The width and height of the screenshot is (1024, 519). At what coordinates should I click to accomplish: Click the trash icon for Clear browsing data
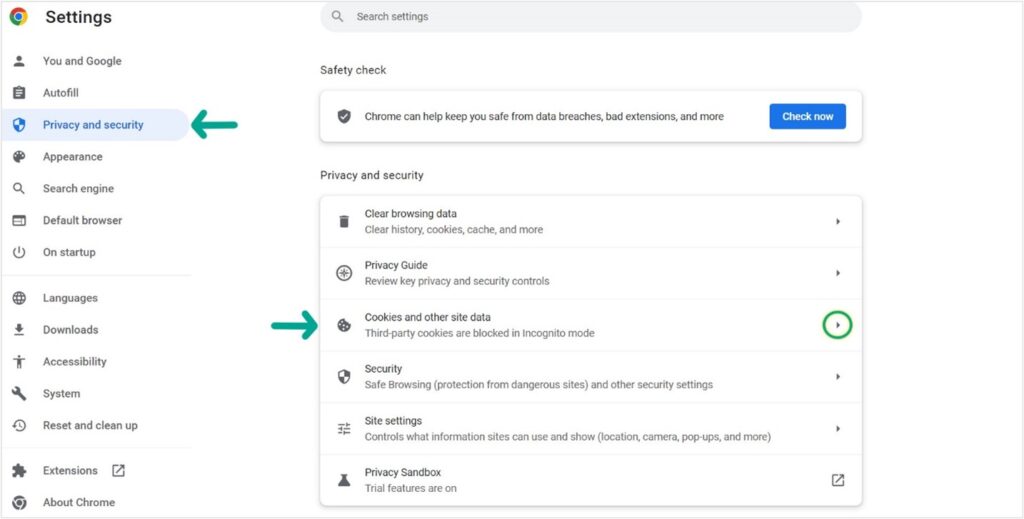pyautogui.click(x=344, y=221)
